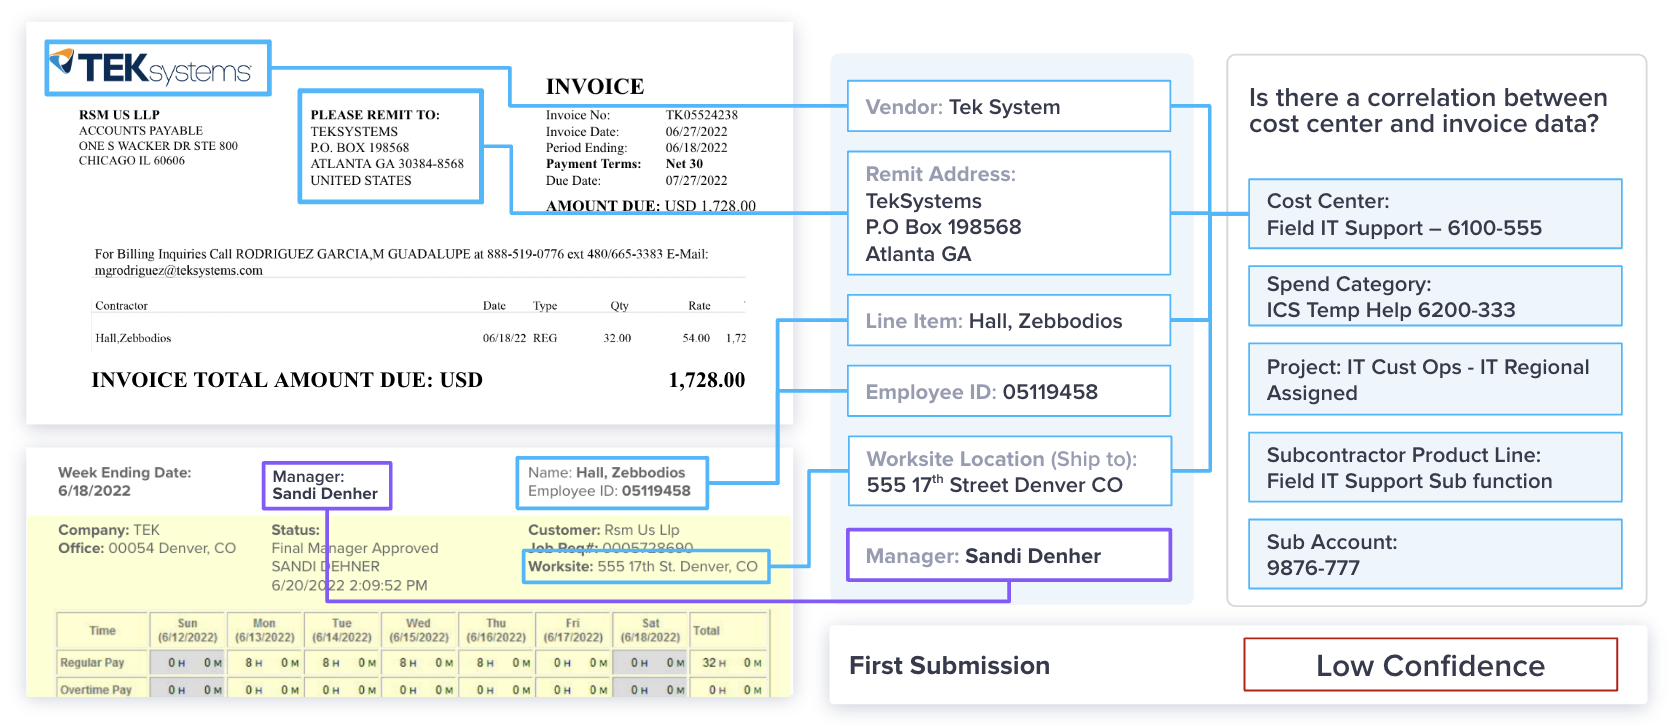
Task: Select Subcontractor Product Line box
Action: coord(1435,467)
